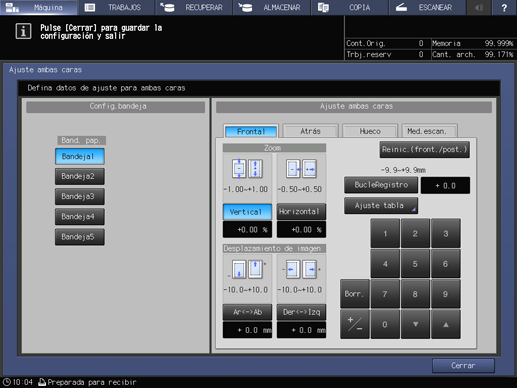Click the keypad down arrow
517x388 pixels.
click(415, 324)
